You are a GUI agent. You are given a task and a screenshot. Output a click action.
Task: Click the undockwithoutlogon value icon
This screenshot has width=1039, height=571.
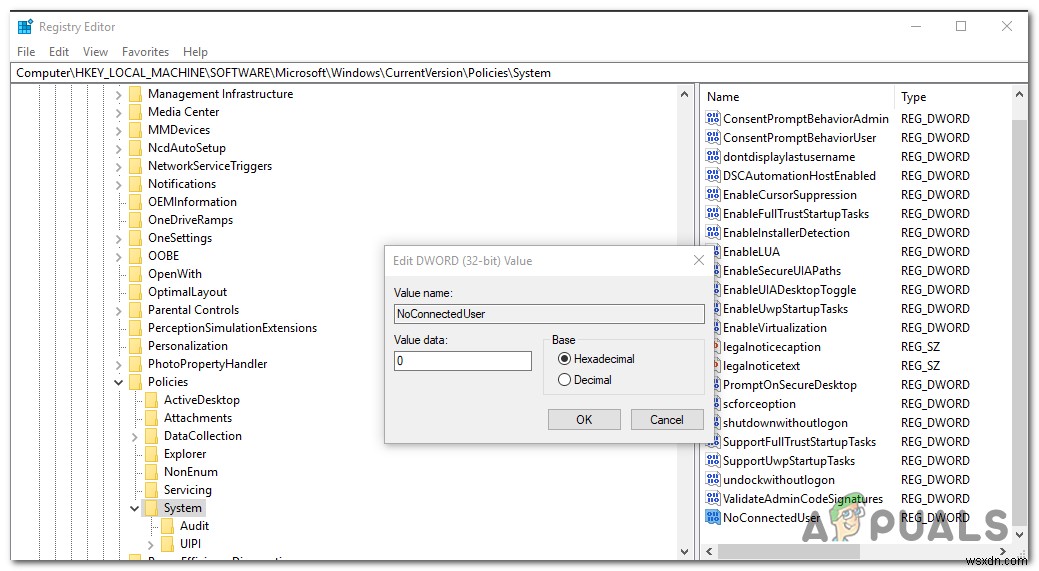713,480
